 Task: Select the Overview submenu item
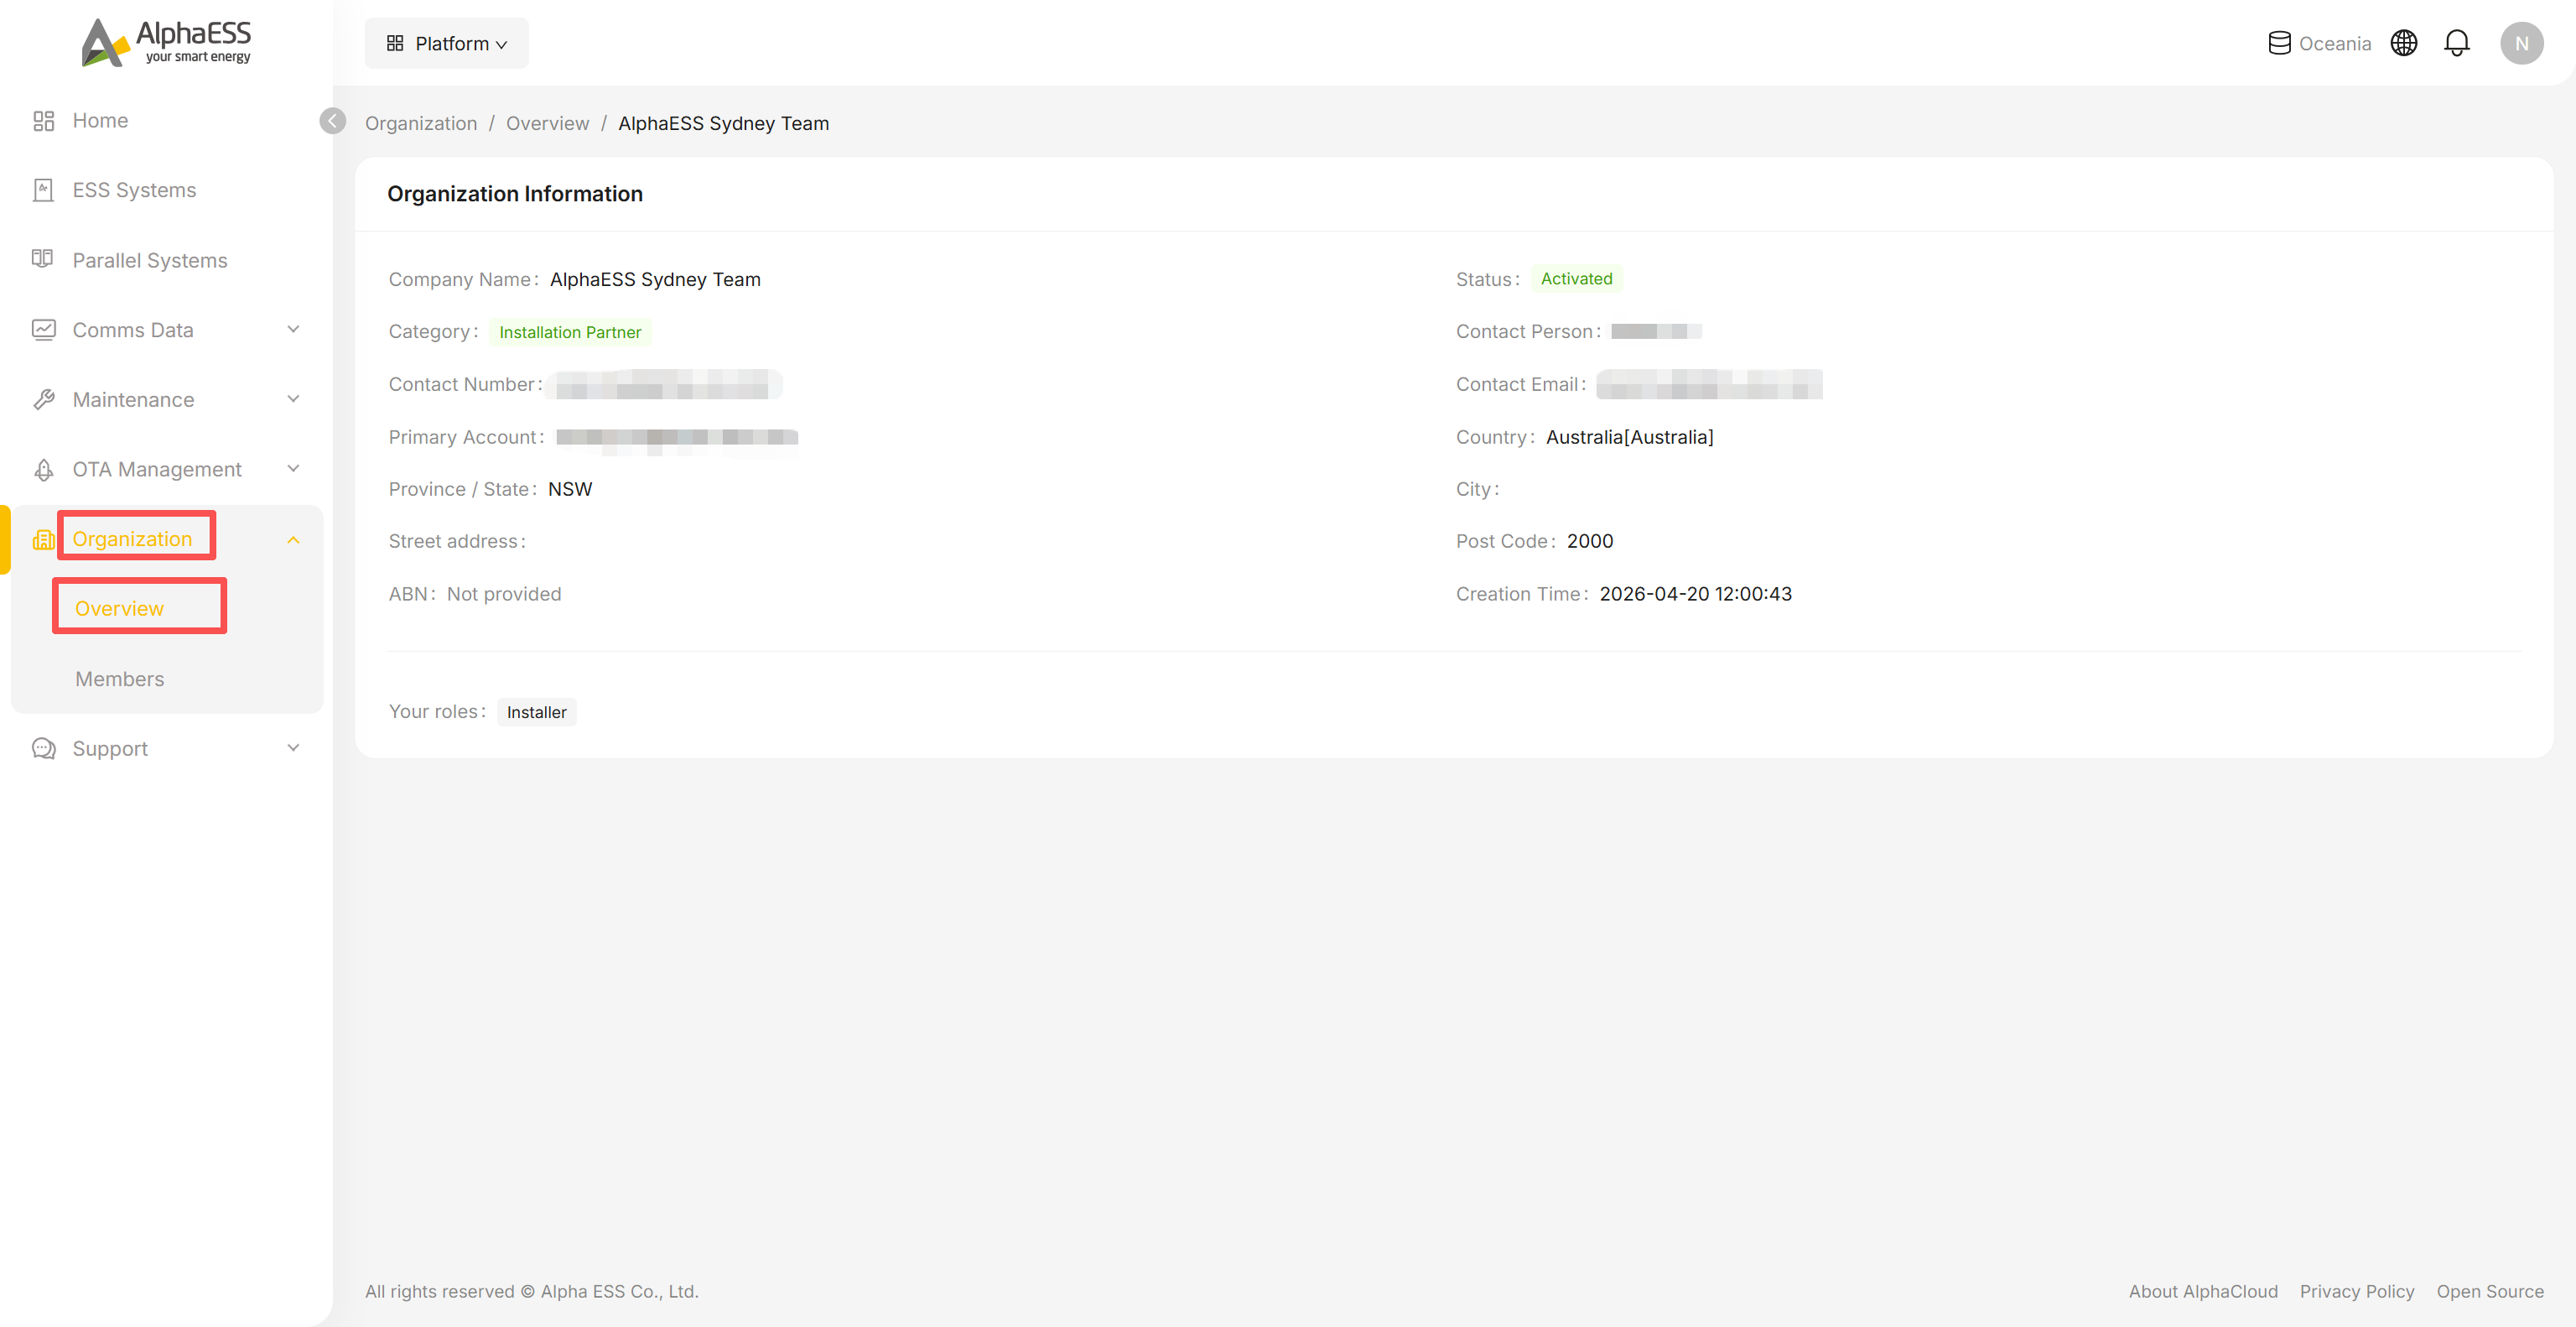[x=119, y=609]
